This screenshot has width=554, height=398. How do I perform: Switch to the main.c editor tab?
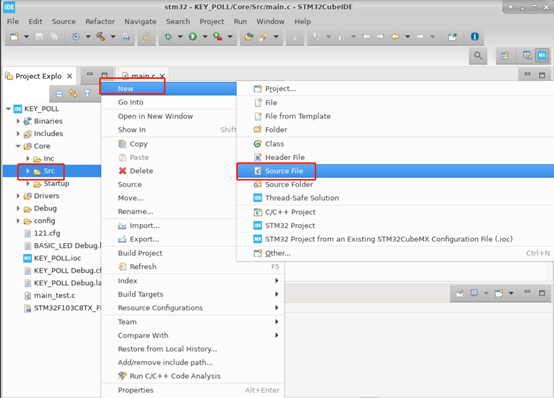pos(143,76)
